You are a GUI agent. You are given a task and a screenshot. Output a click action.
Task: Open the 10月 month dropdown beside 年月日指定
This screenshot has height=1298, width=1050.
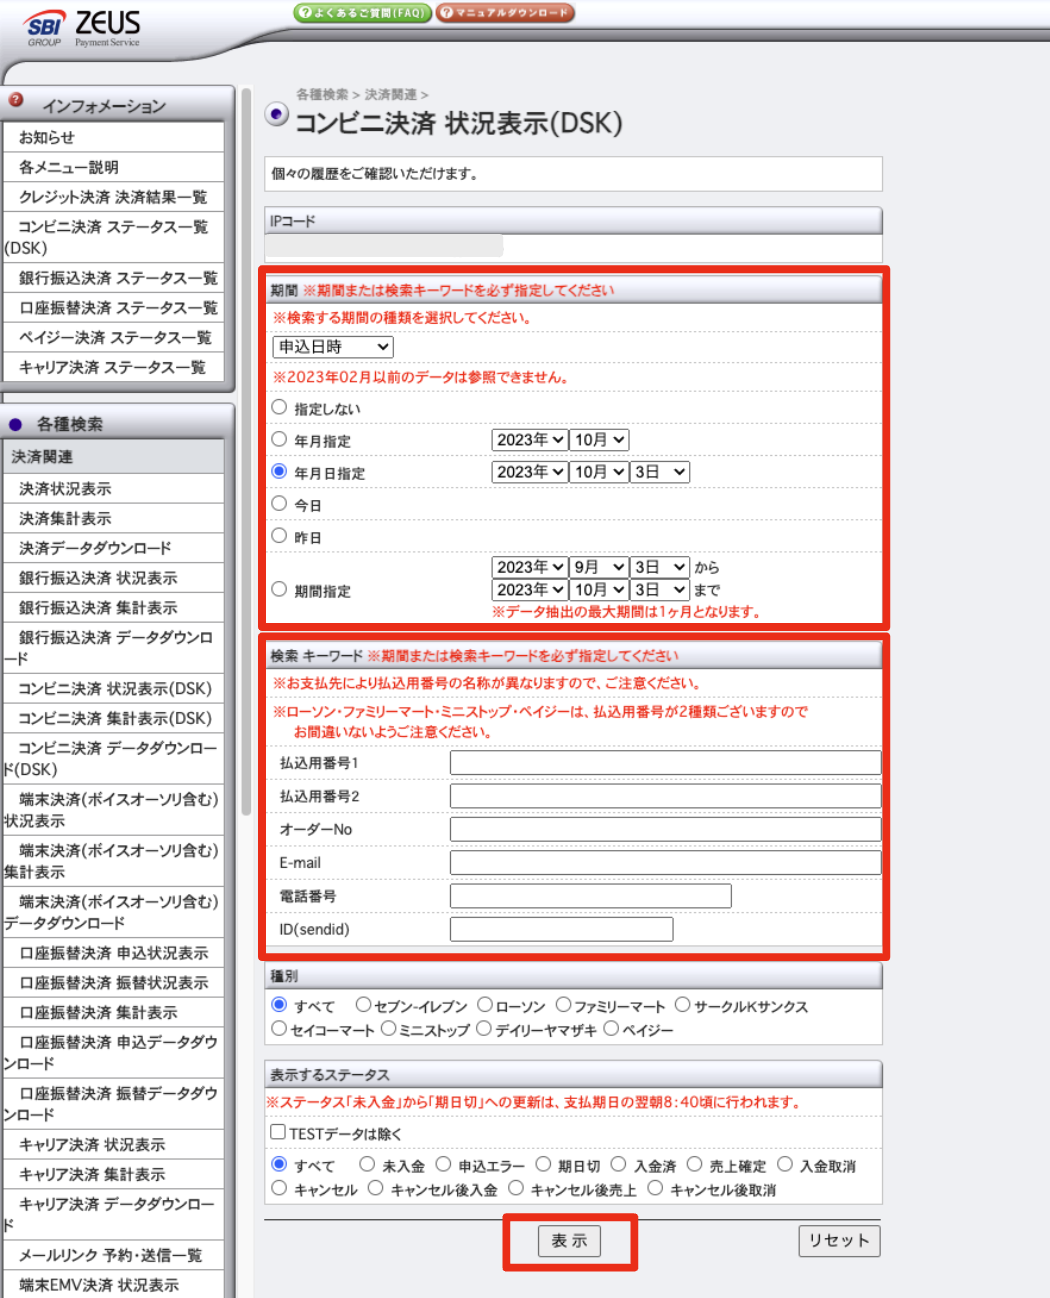598,471
